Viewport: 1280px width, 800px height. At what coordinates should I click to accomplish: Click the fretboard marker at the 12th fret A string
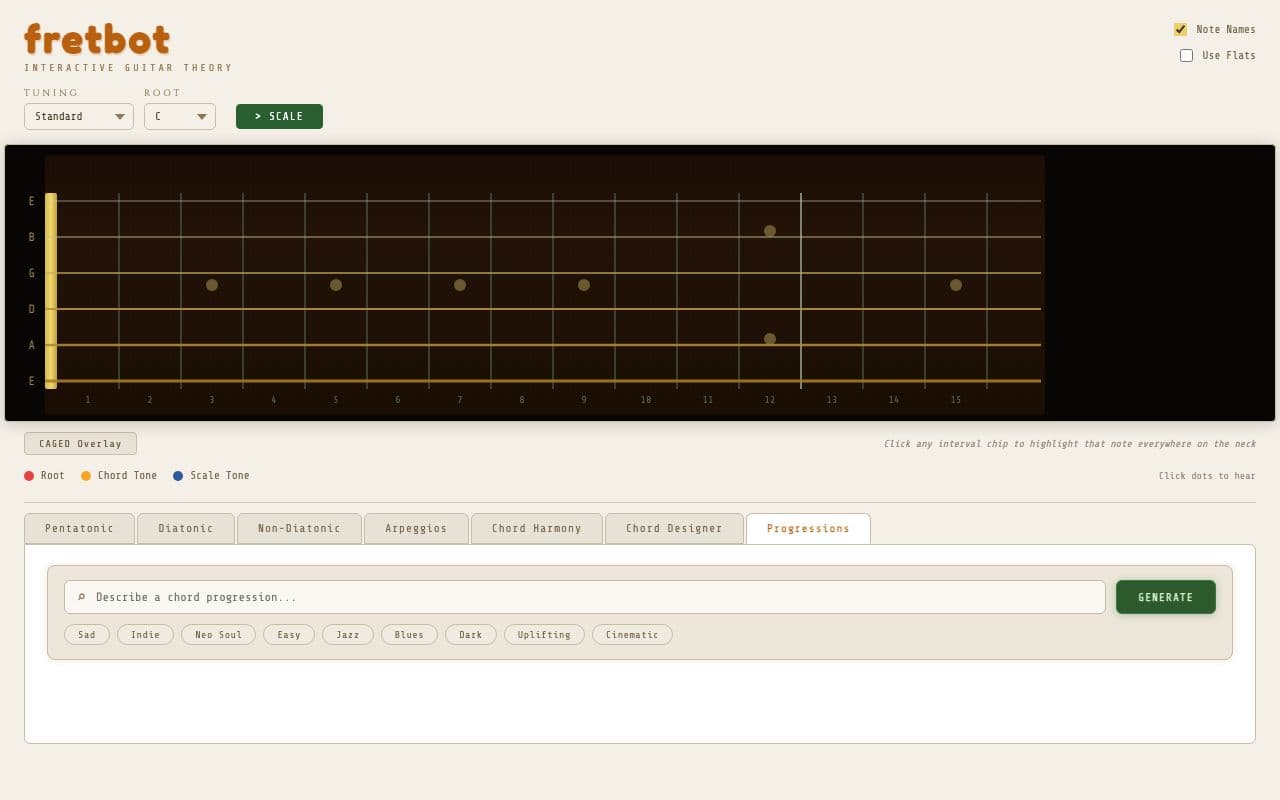pos(770,339)
